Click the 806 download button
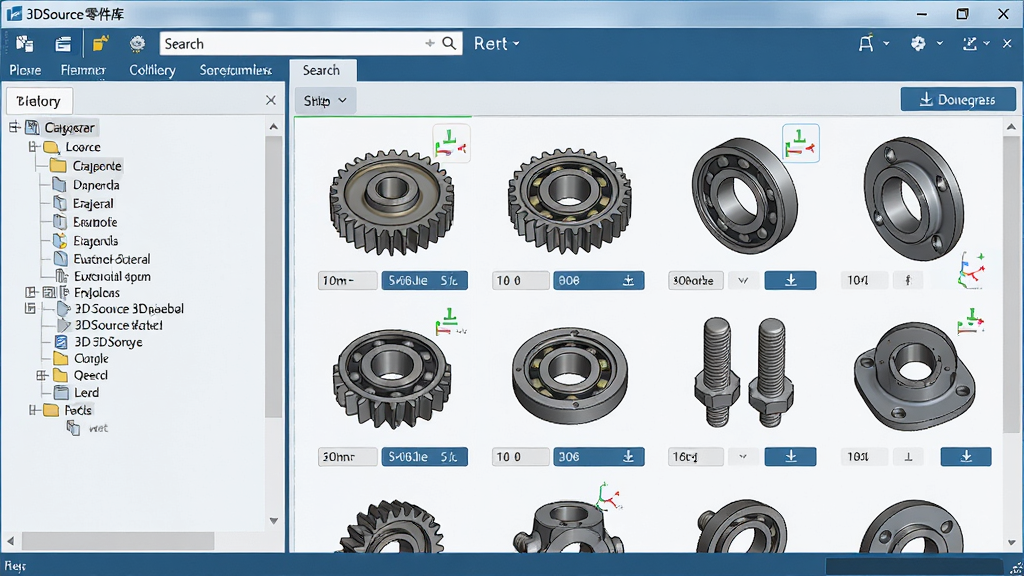The width and height of the screenshot is (1024, 576). coord(599,280)
